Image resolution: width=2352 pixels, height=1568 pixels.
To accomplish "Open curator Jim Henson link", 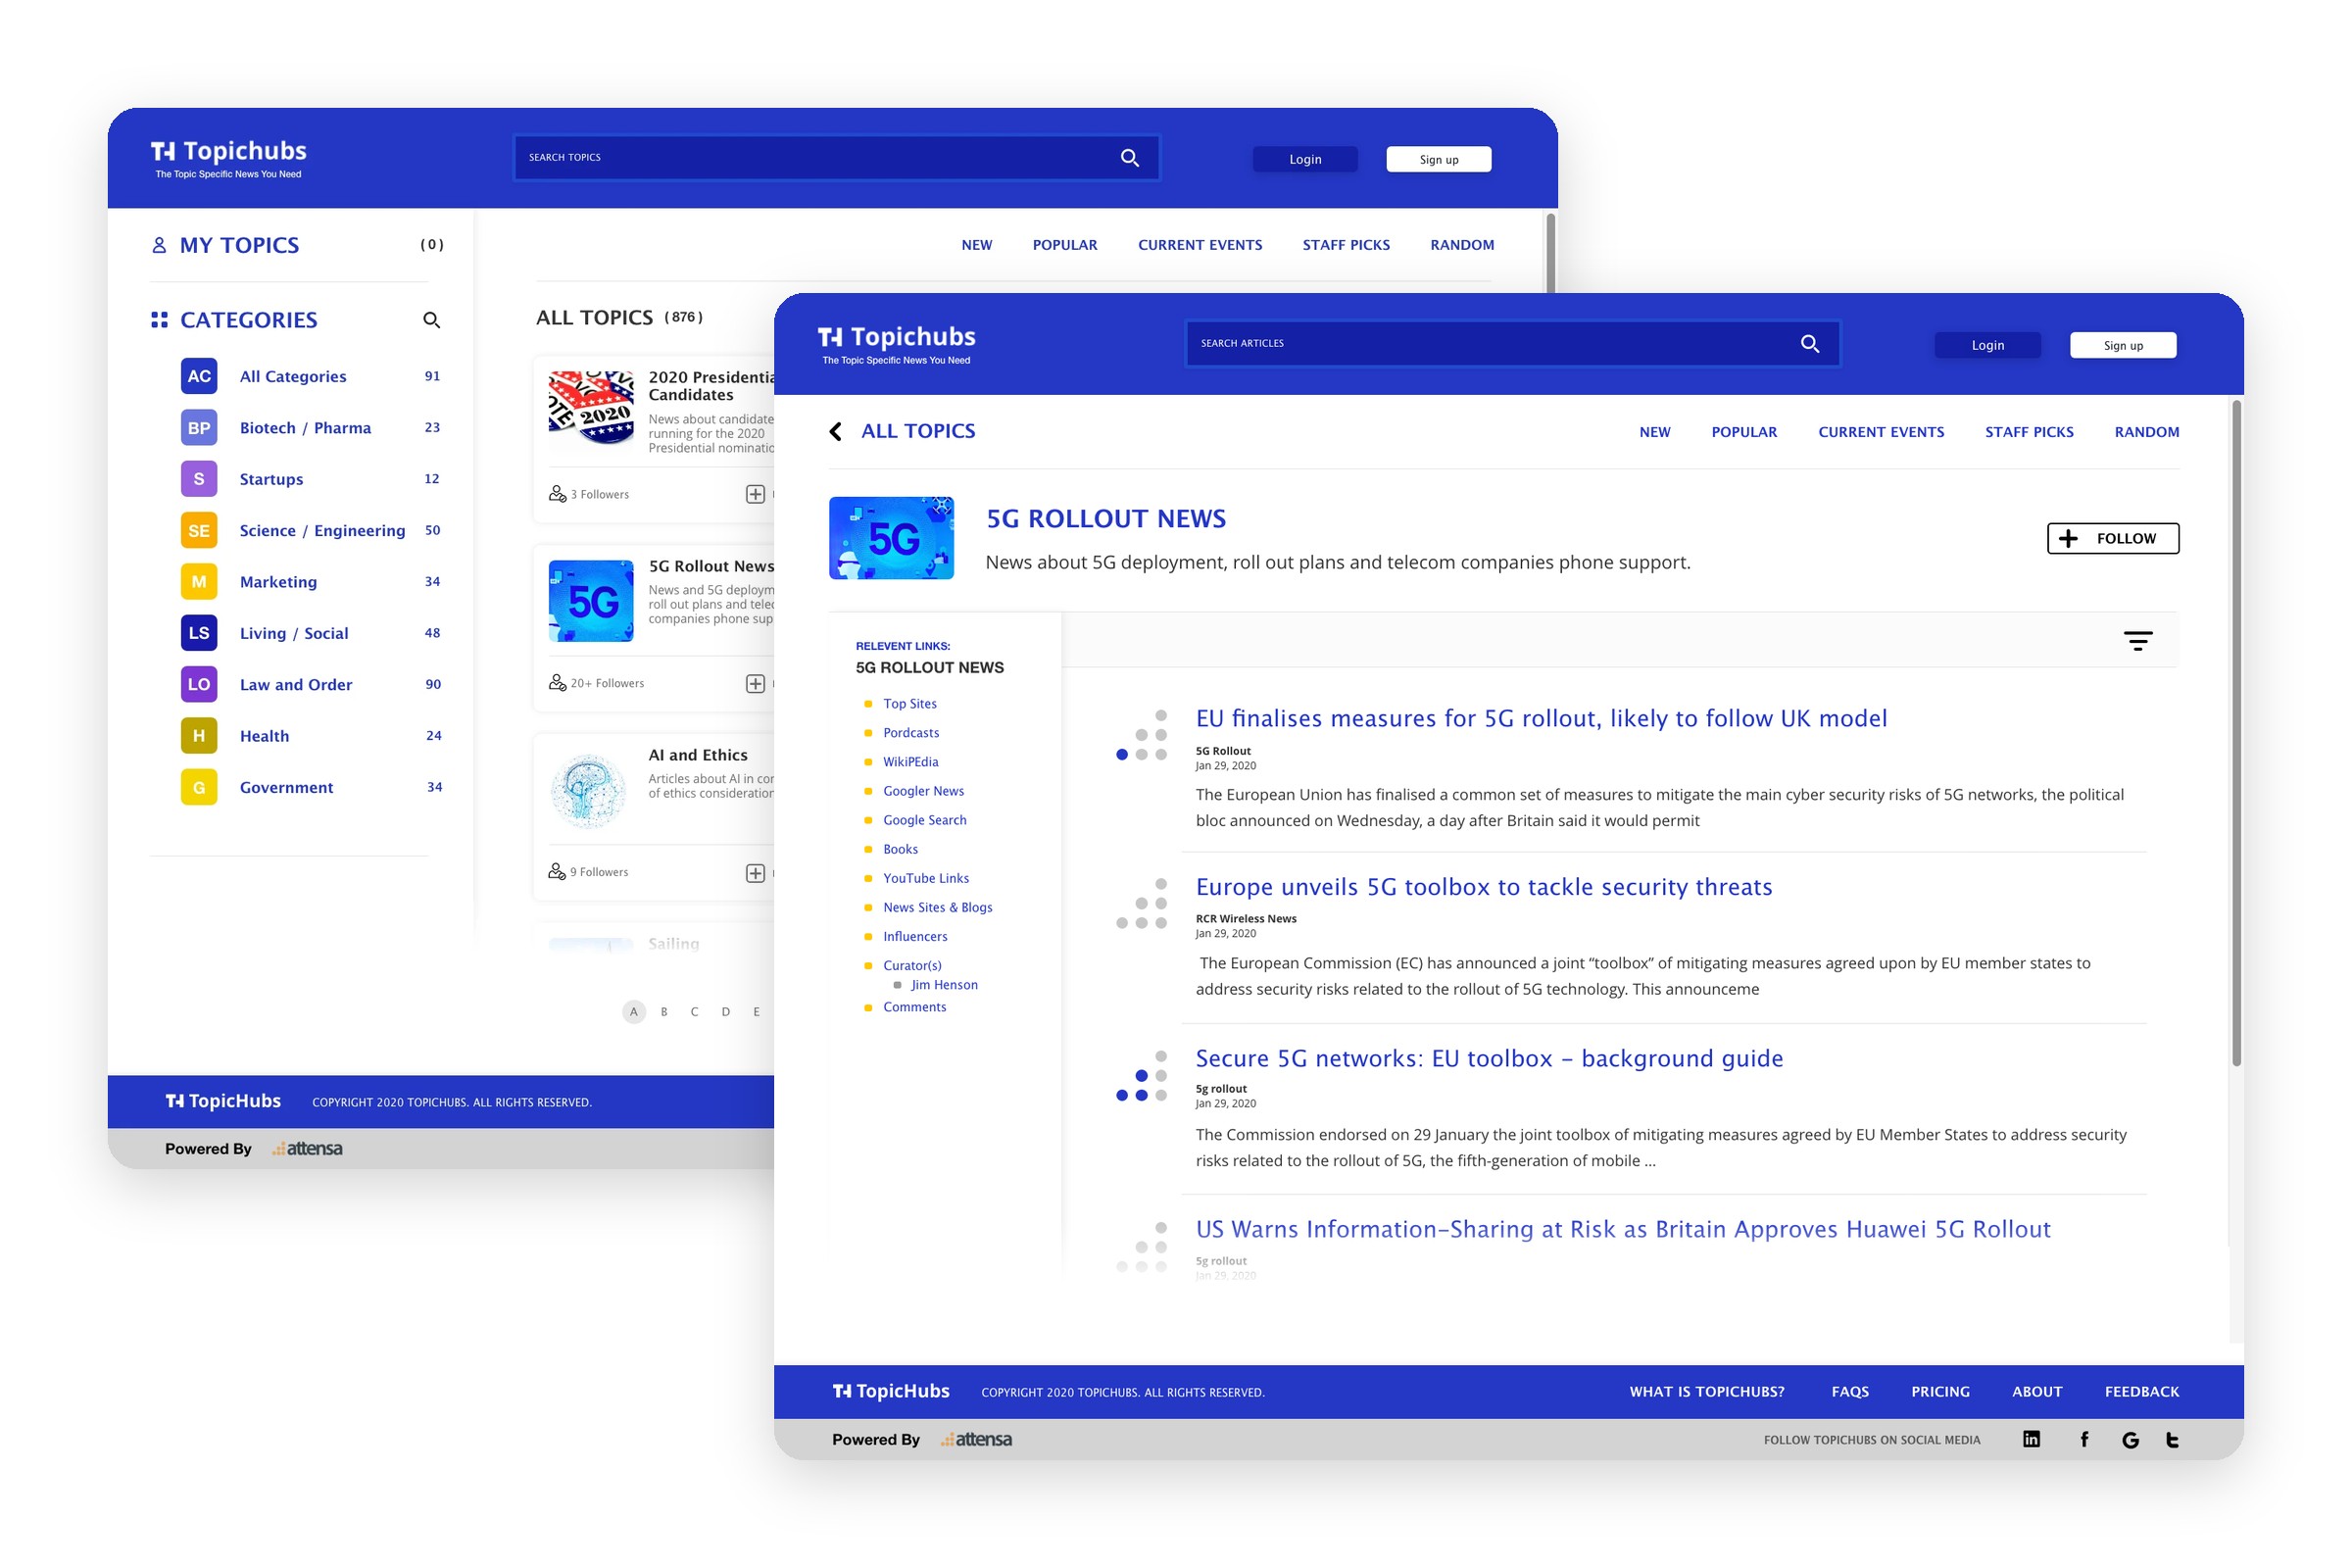I will click(x=944, y=985).
